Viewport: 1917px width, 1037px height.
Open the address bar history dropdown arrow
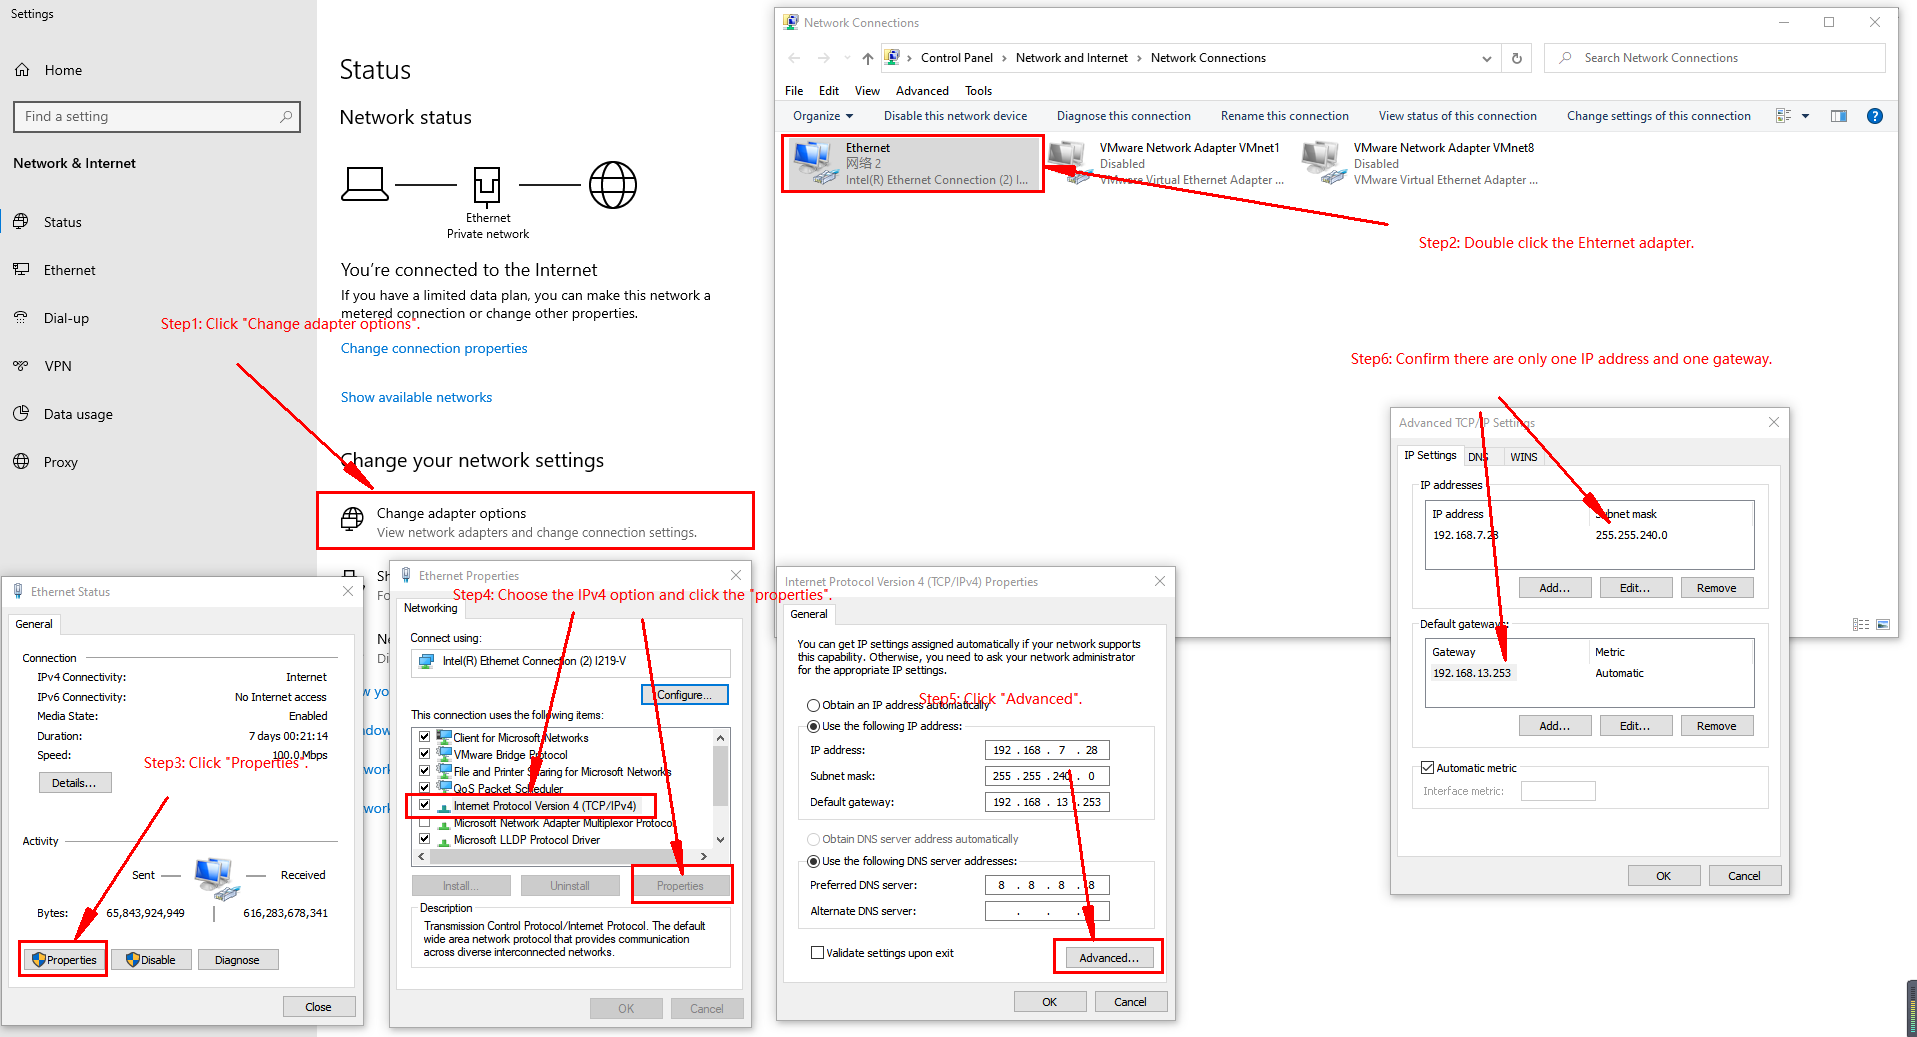pos(1487,58)
